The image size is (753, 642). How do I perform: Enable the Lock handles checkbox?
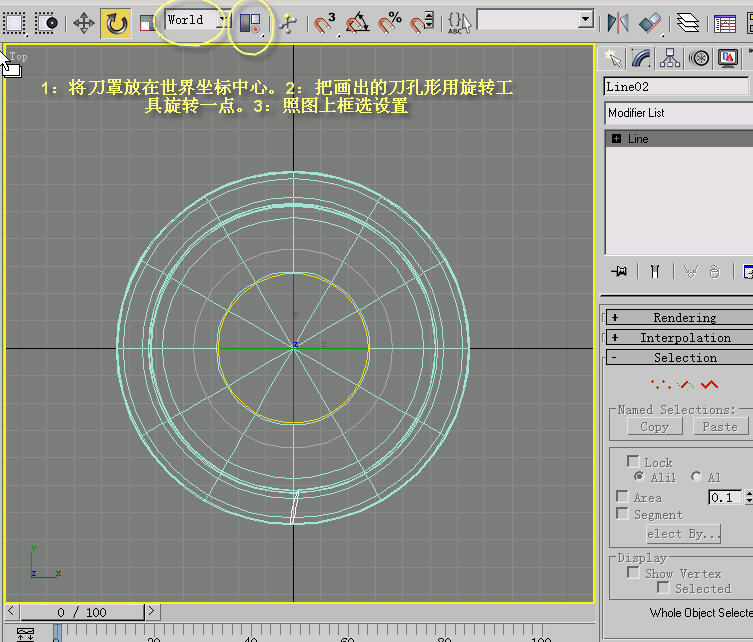pos(633,462)
